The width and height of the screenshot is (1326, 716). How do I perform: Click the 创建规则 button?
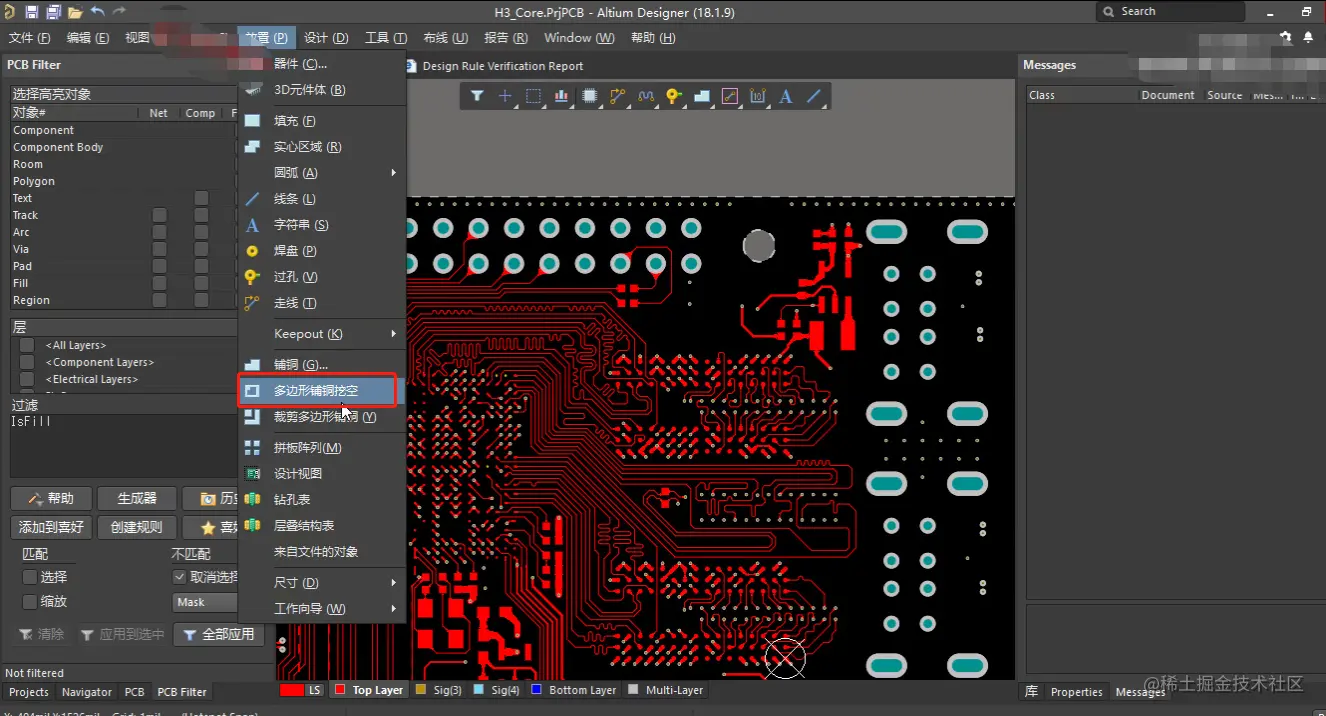[137, 527]
